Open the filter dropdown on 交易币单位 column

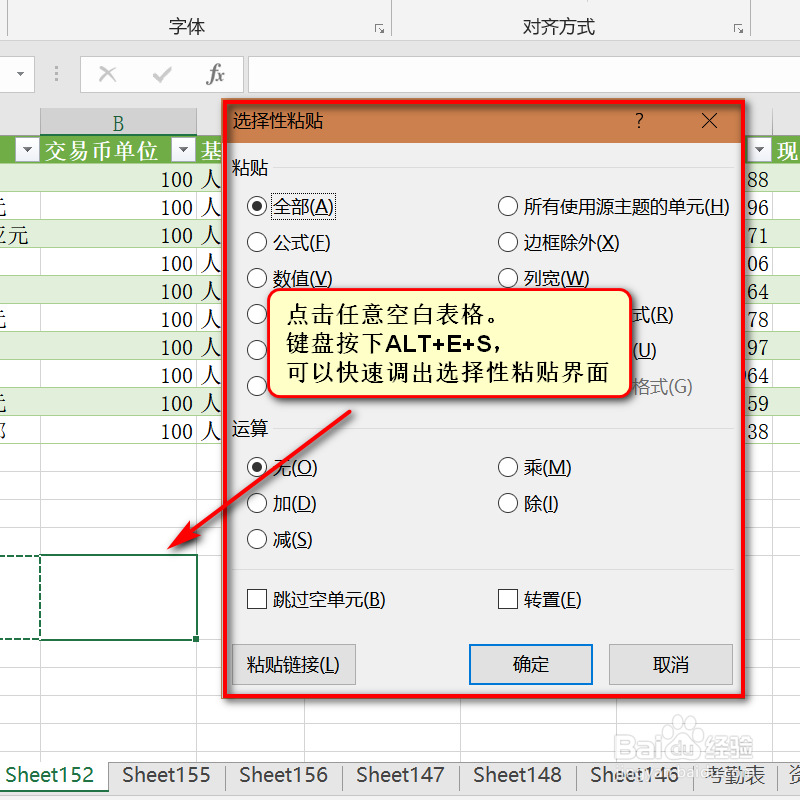point(184,151)
